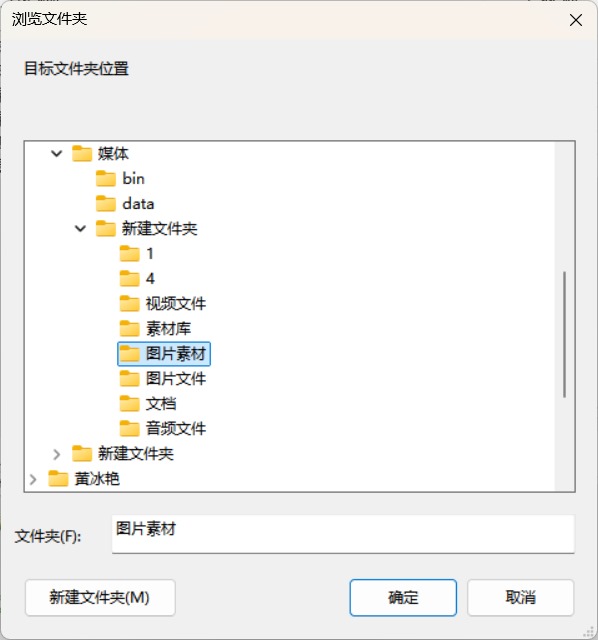
Task: Click the folder icon named 4
Action: pyautogui.click(x=129, y=278)
